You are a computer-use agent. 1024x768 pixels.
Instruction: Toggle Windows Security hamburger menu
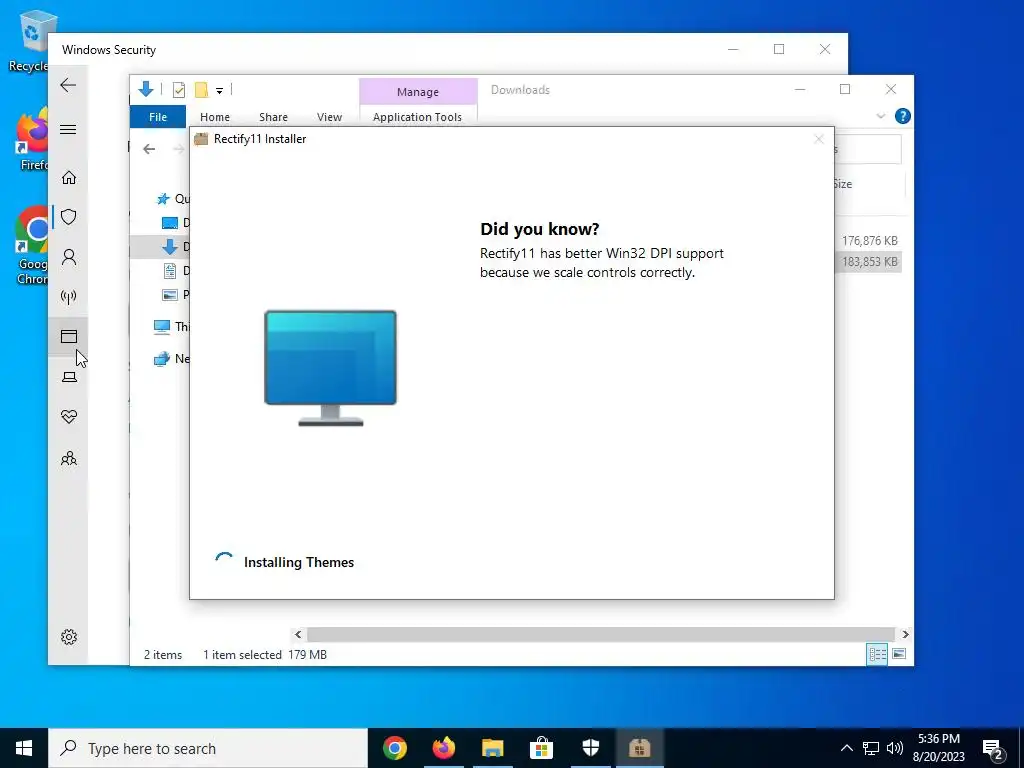[68, 129]
